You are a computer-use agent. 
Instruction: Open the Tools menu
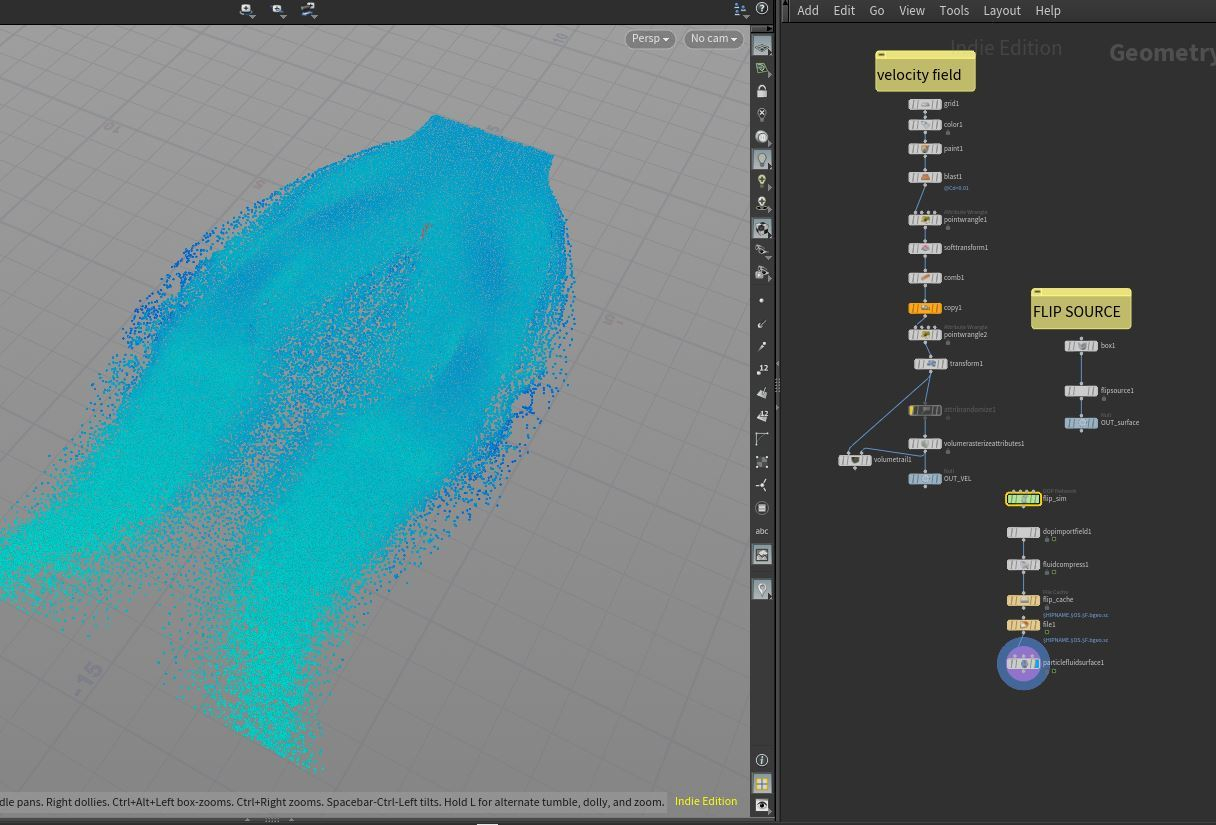(x=953, y=10)
